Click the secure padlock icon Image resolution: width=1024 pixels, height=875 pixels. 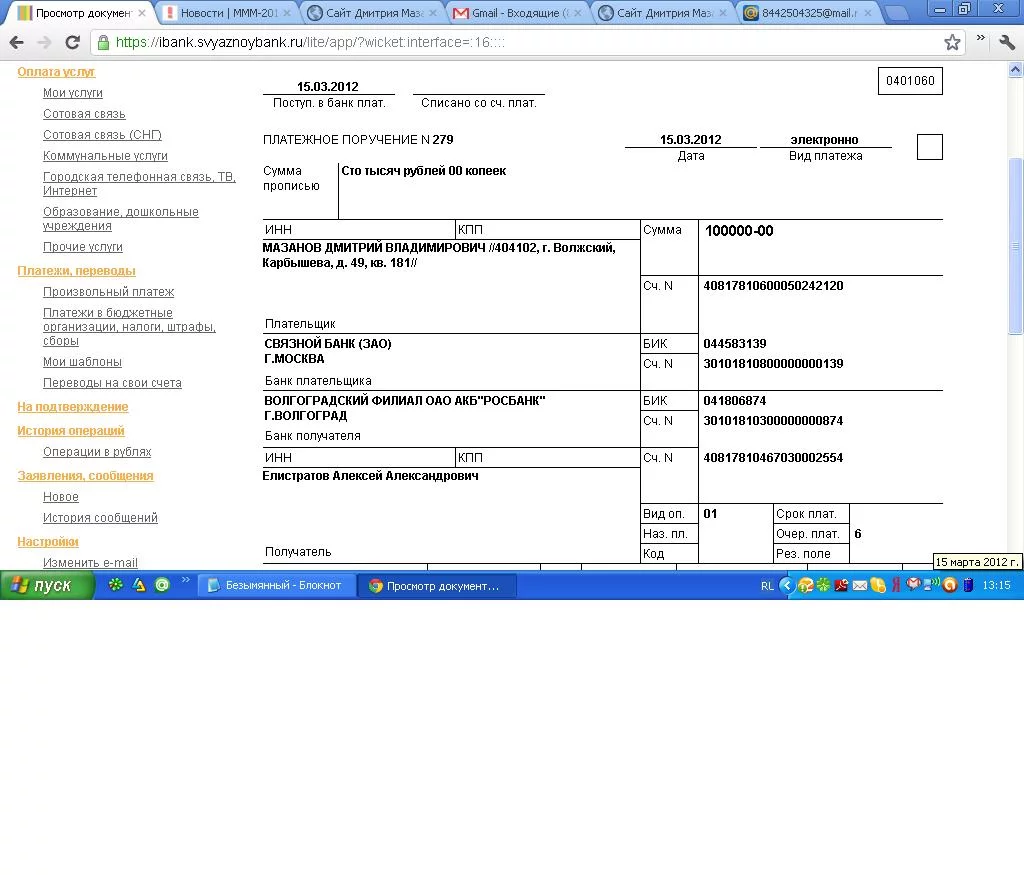click(x=103, y=42)
